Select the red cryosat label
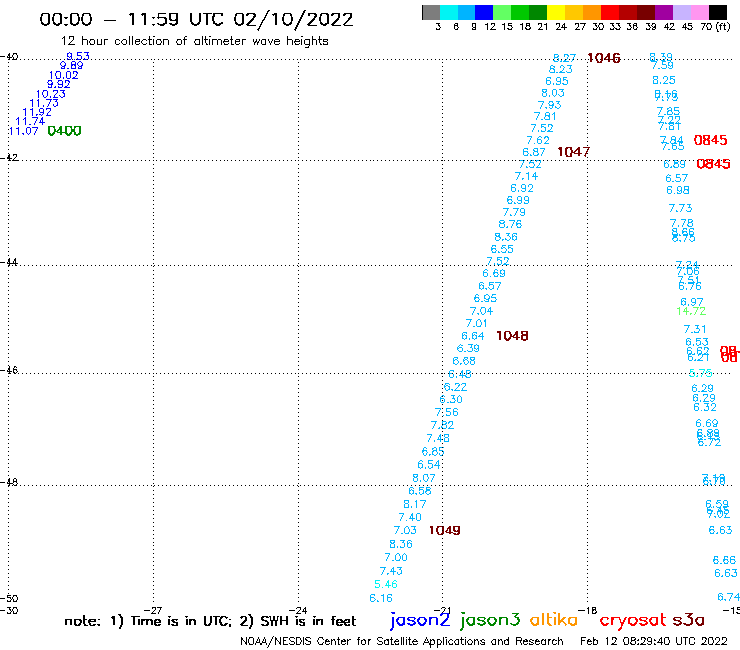 point(633,620)
